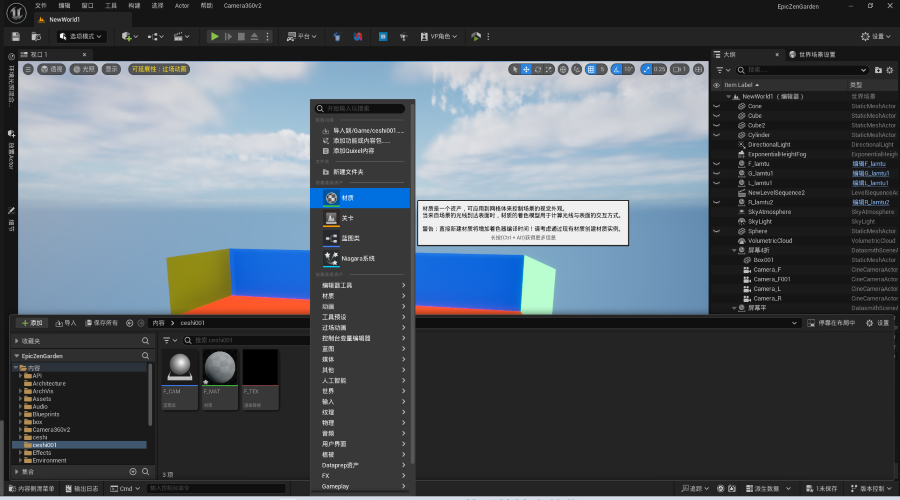Click 编辑F_lamtu blueprint link
This screenshot has height=500, width=900.
pyautogui.click(x=869, y=164)
